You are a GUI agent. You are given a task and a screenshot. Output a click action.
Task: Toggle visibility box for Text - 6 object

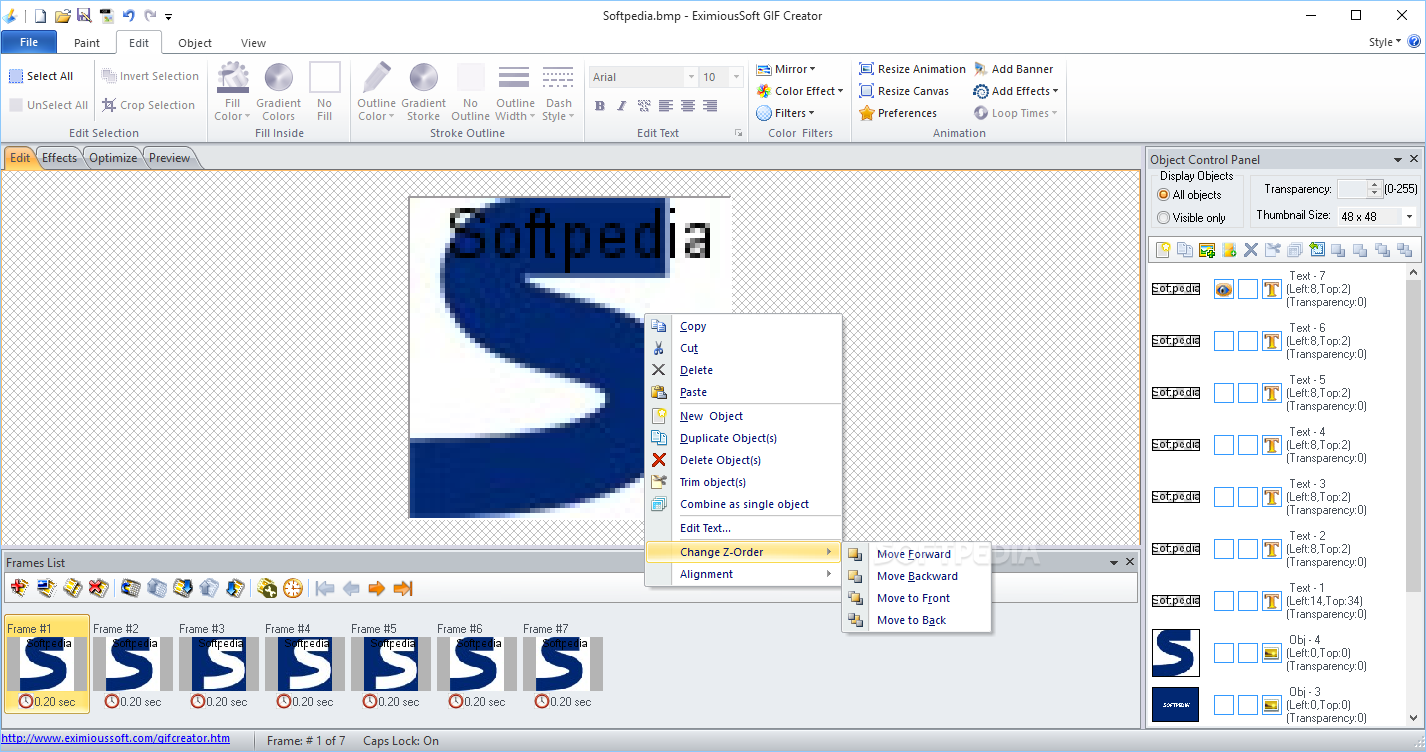coord(1224,341)
